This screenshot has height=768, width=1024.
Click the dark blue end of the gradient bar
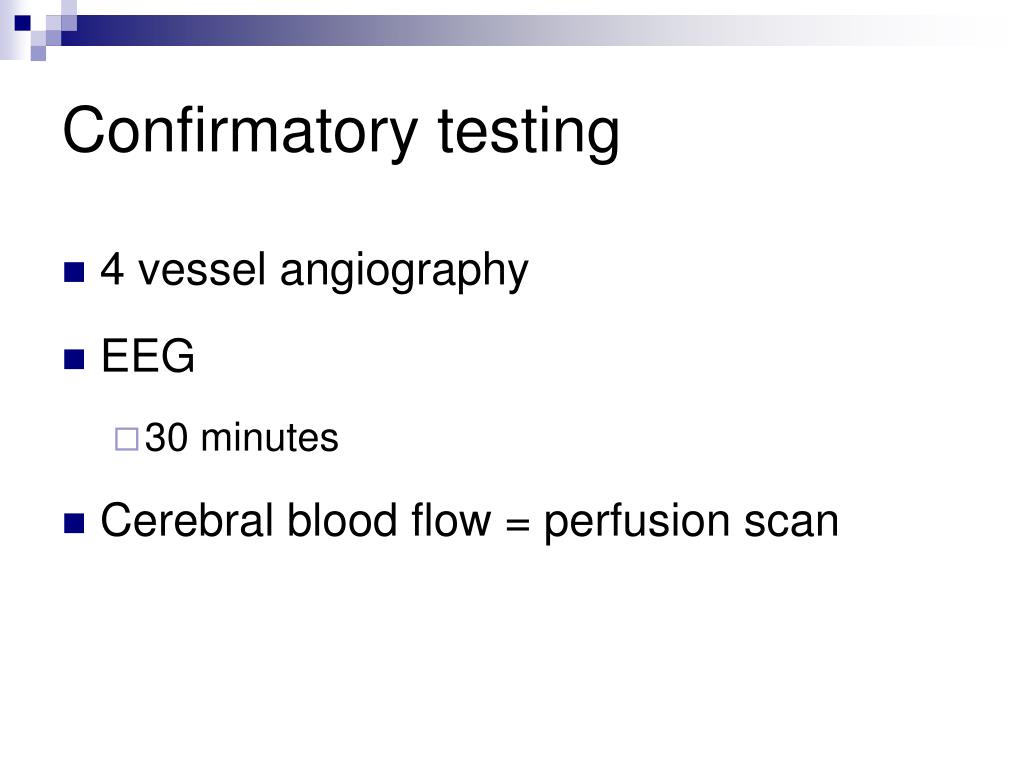point(85,31)
